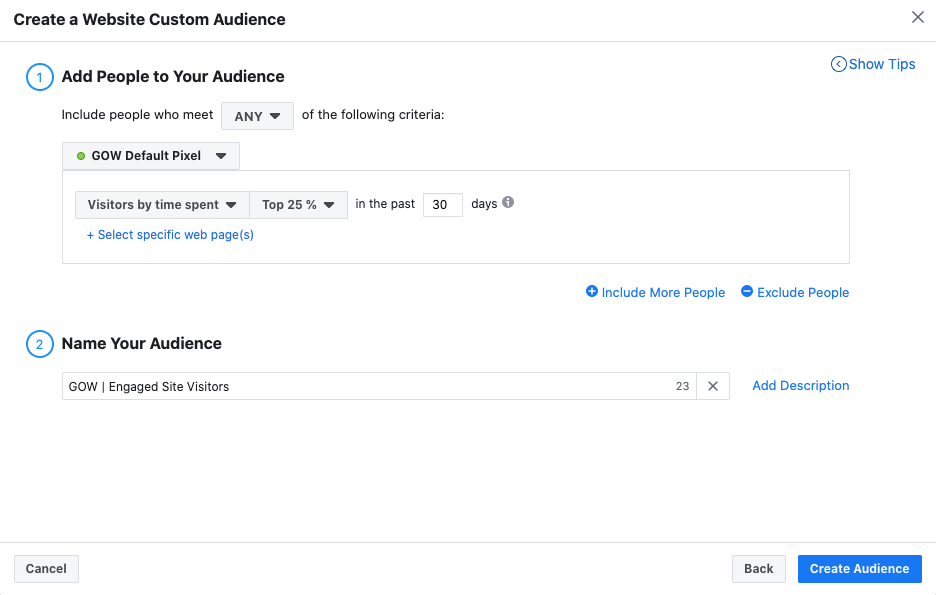Click the step 2 circle icon
The image size is (936, 595).
39,344
